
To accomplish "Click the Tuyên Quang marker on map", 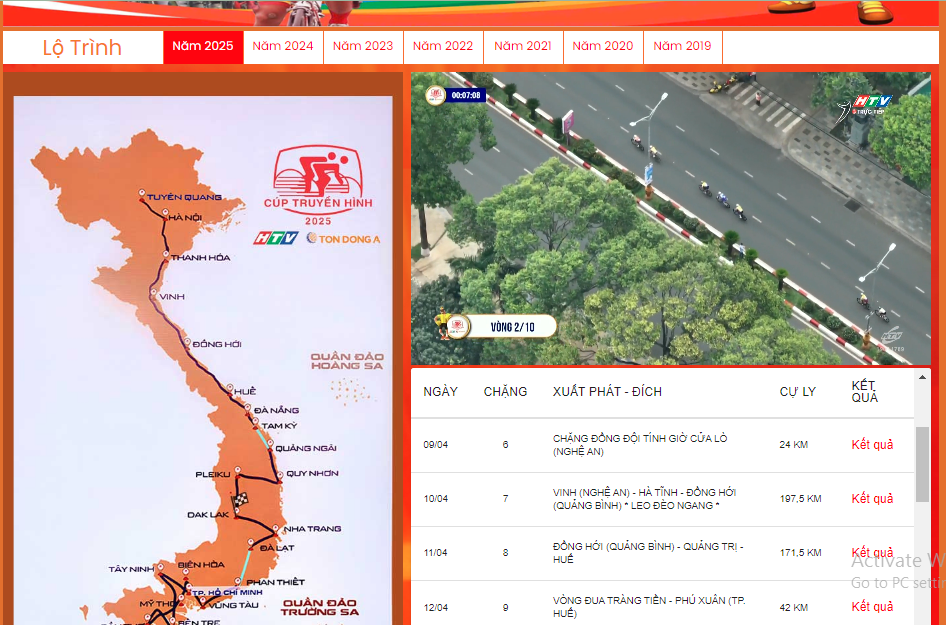I will 142,193.
